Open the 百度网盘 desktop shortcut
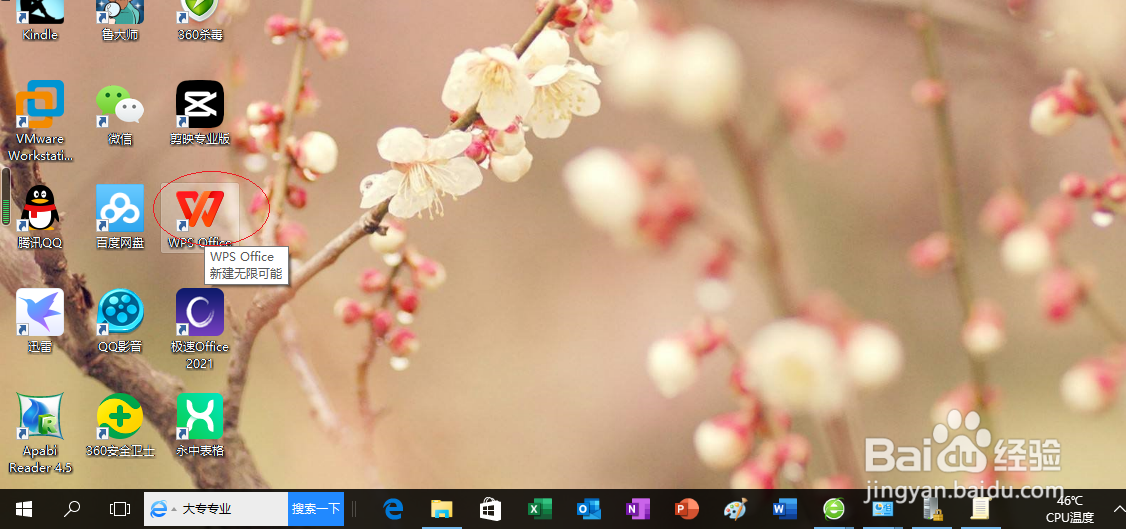 click(x=120, y=217)
